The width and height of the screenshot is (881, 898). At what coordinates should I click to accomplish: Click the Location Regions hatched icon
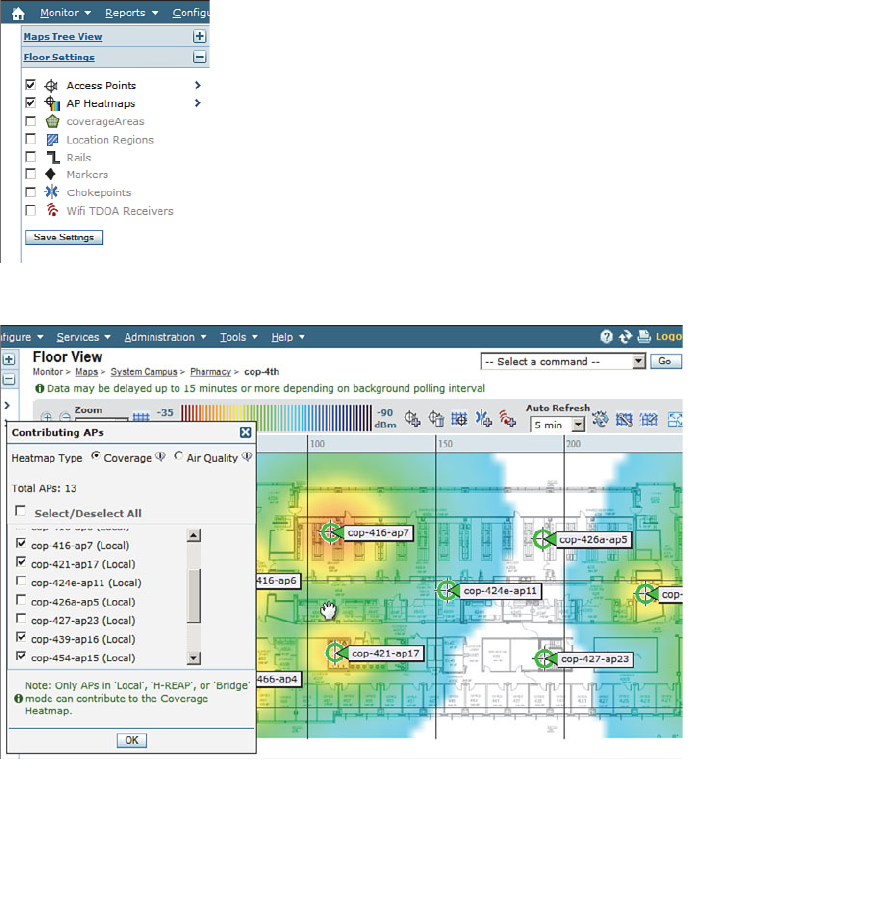pos(52,139)
